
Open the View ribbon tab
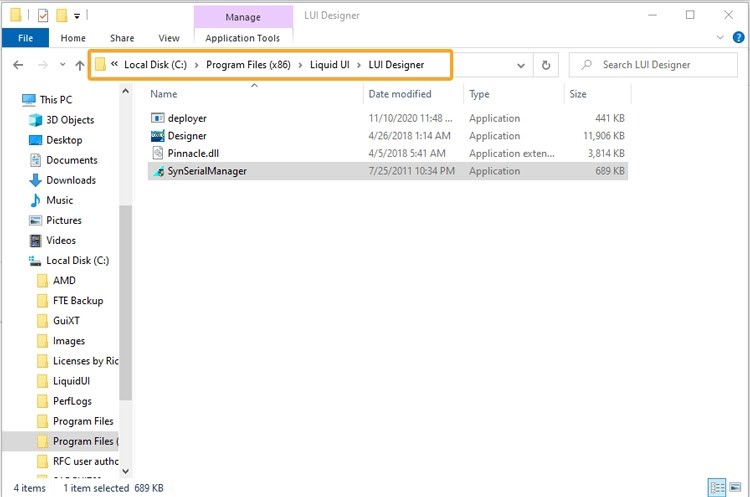pos(169,38)
